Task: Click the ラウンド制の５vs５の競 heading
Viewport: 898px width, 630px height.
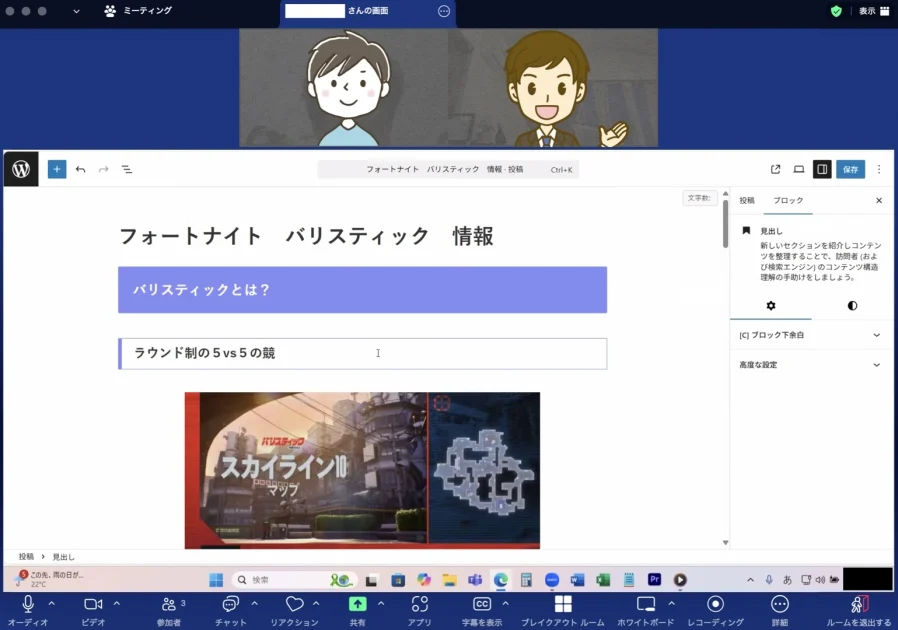Action: pyautogui.click(x=363, y=353)
